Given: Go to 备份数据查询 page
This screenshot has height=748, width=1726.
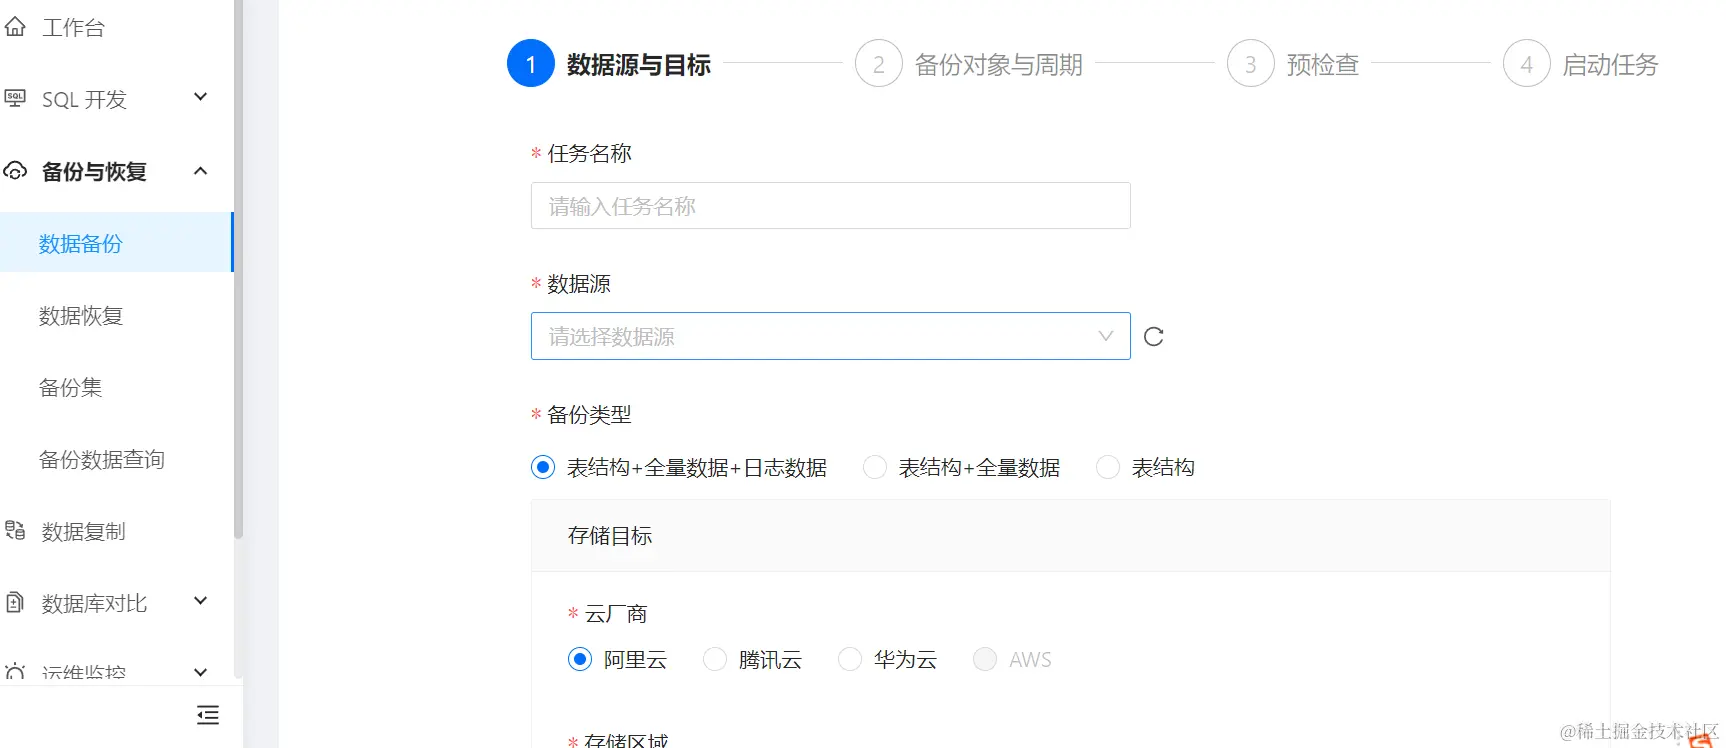Looking at the screenshot, I should pyautogui.click(x=102, y=460).
